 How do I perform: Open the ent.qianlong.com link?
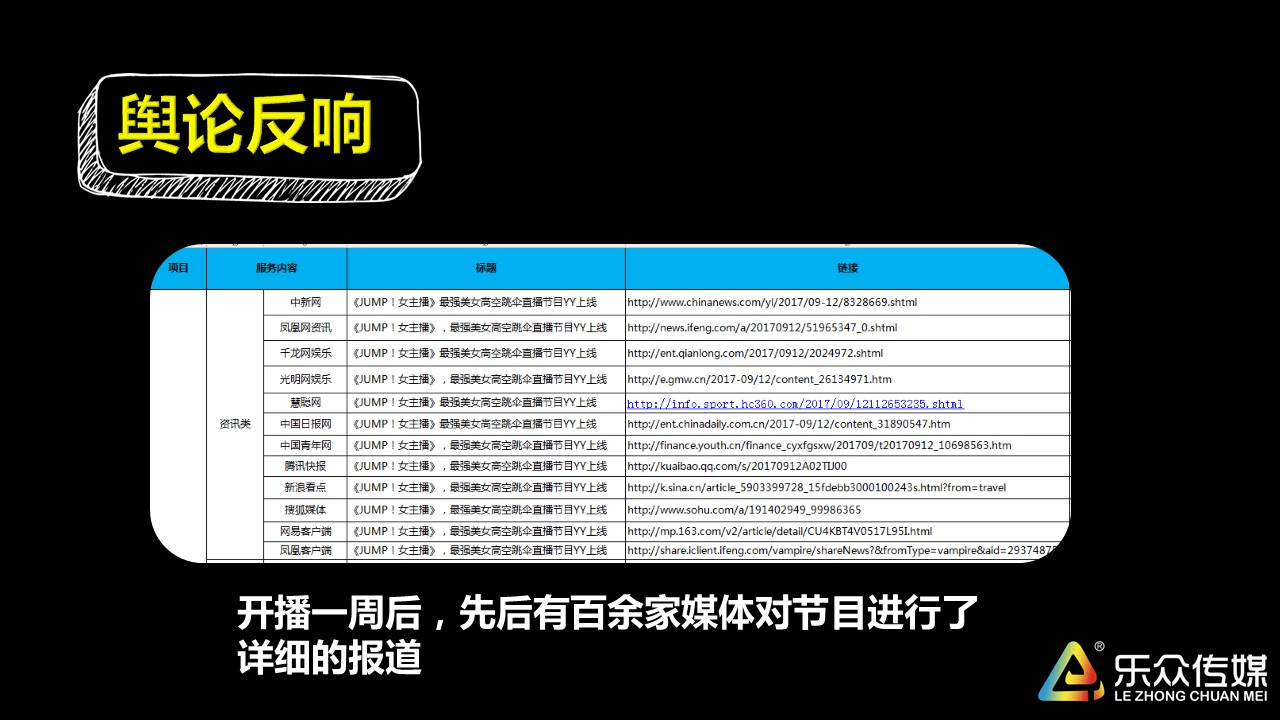(x=754, y=353)
